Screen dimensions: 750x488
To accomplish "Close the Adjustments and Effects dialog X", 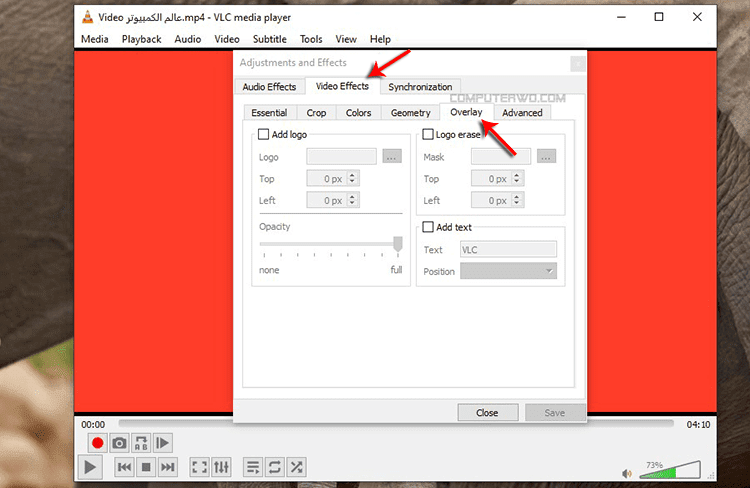I will tap(578, 63).
